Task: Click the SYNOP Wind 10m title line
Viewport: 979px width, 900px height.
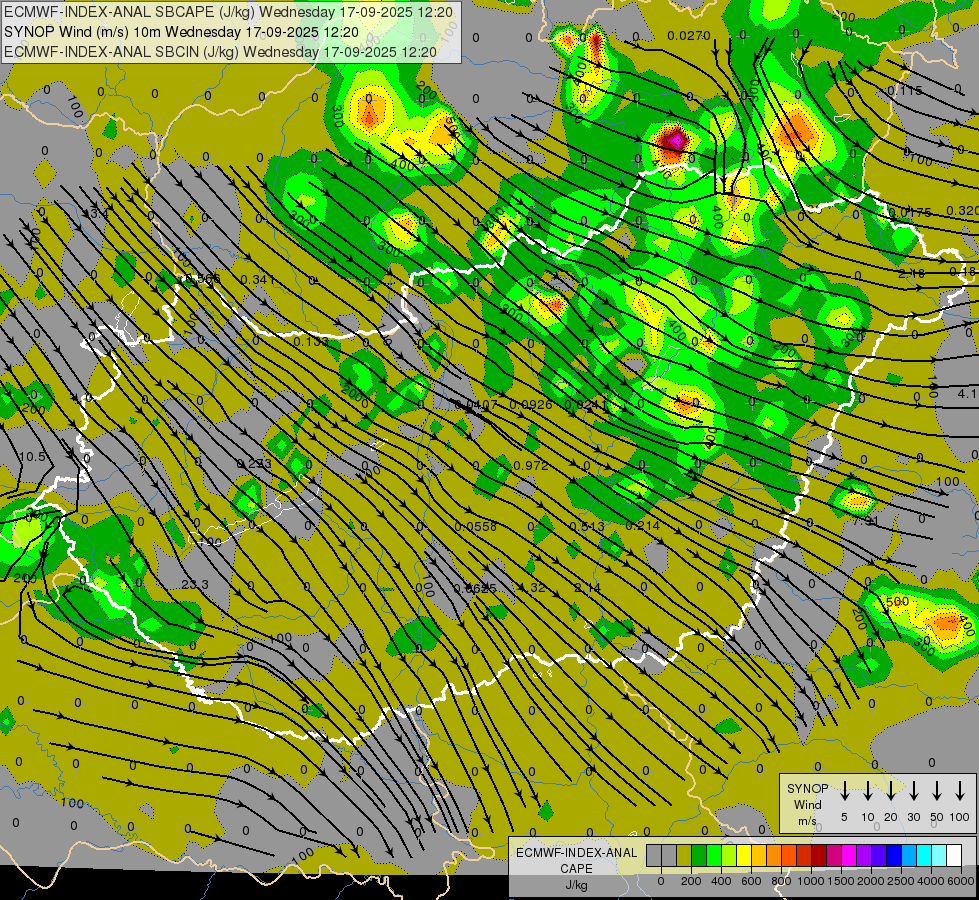Action: click(181, 32)
